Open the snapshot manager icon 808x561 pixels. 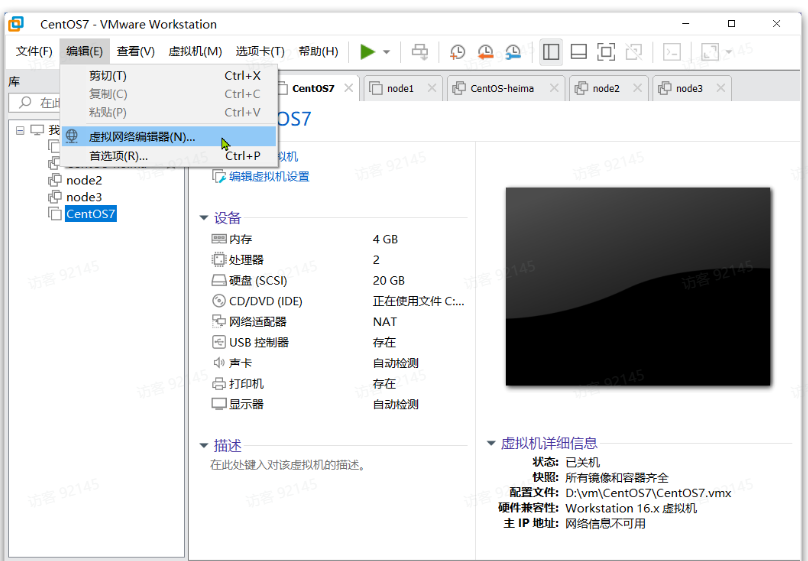tap(513, 52)
